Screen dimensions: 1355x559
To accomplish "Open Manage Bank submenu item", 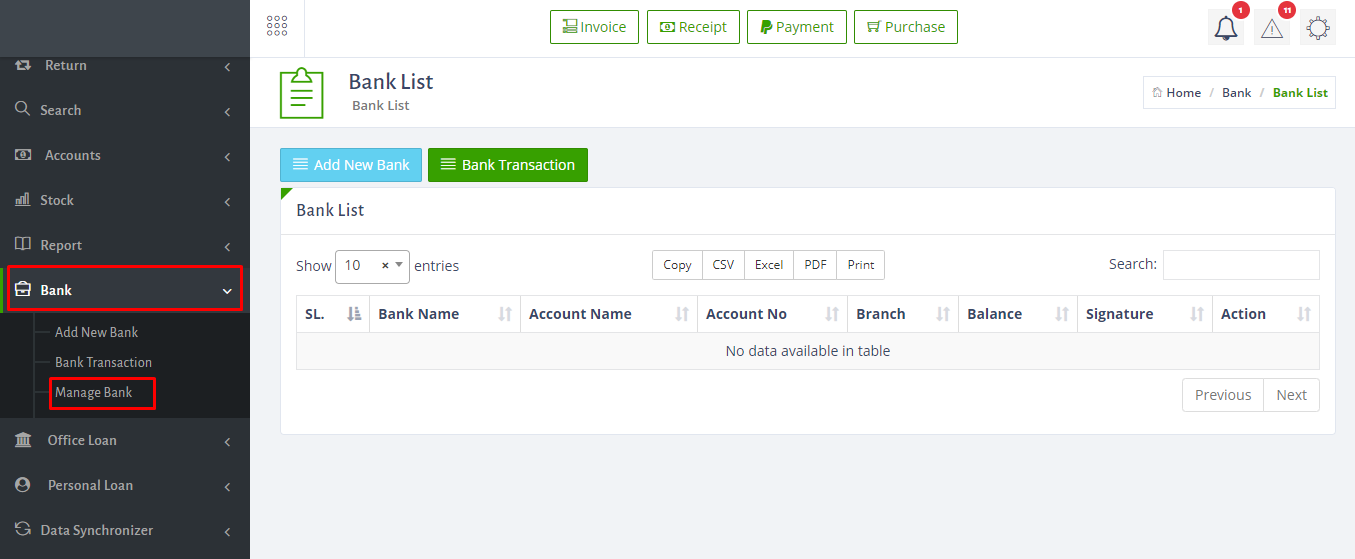I will click(x=94, y=392).
